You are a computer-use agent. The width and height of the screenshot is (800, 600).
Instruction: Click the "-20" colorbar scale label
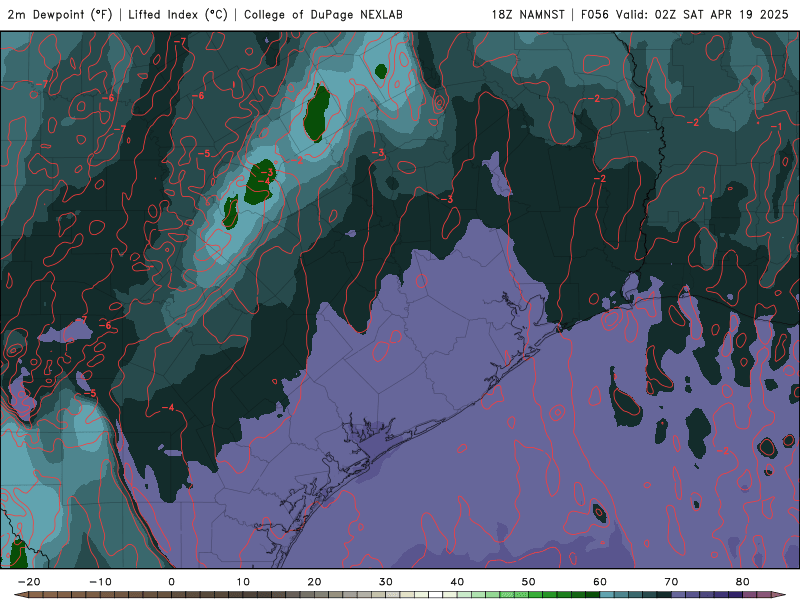pyautogui.click(x=29, y=582)
